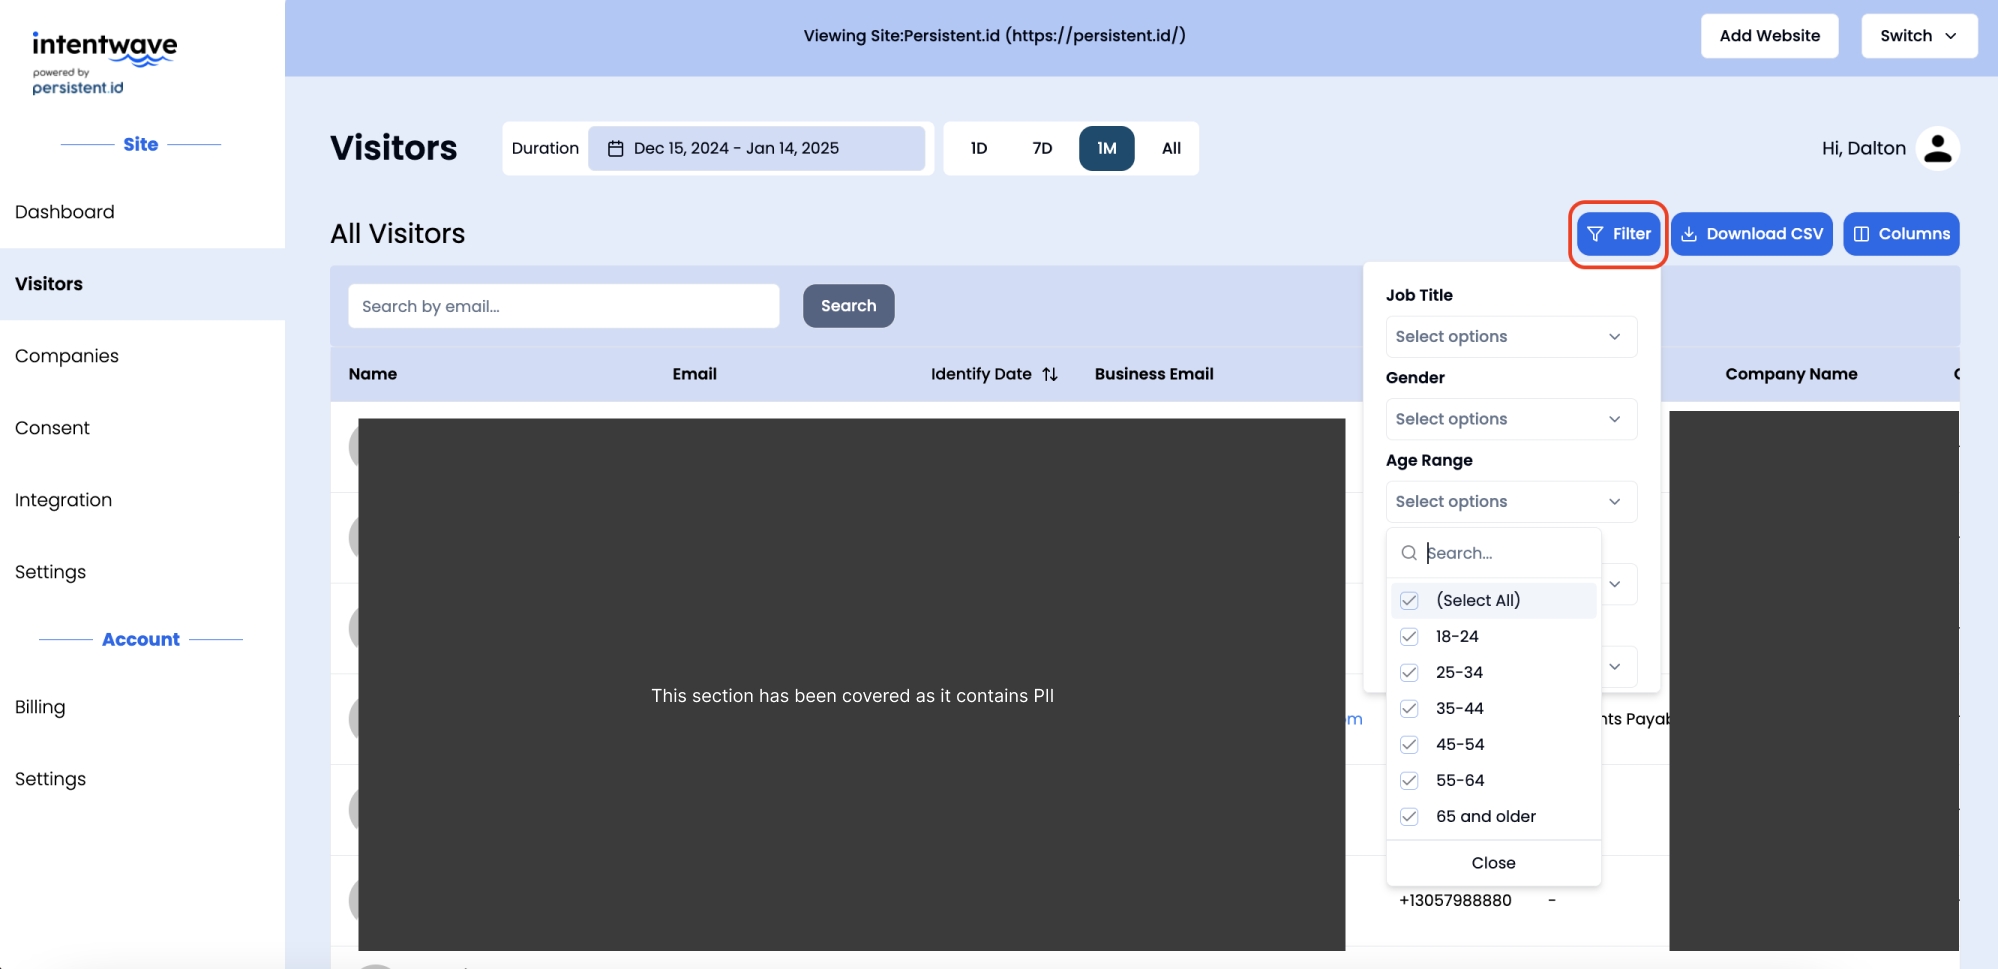Click the magnifier icon in age search
The image size is (1998, 969).
pyautogui.click(x=1409, y=553)
